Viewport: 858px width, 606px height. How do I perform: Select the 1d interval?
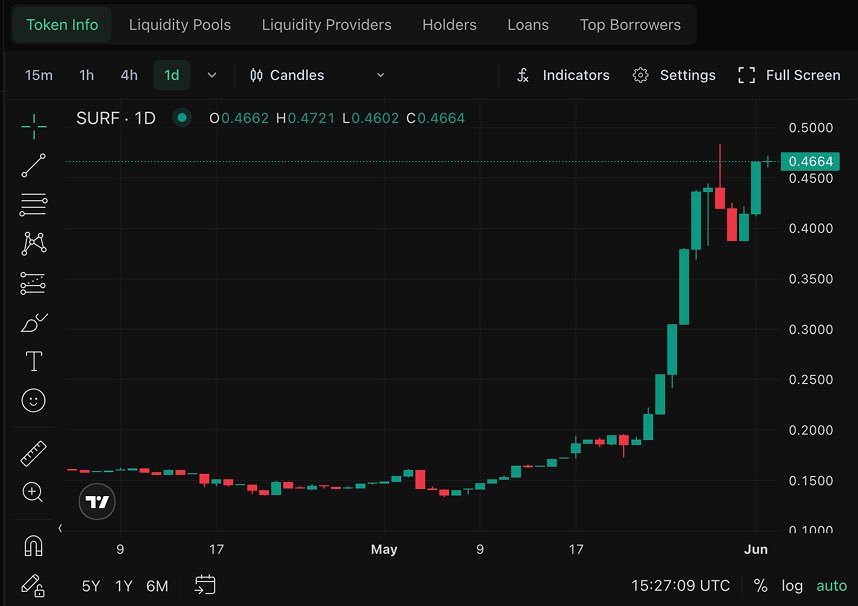pyautogui.click(x=172, y=75)
